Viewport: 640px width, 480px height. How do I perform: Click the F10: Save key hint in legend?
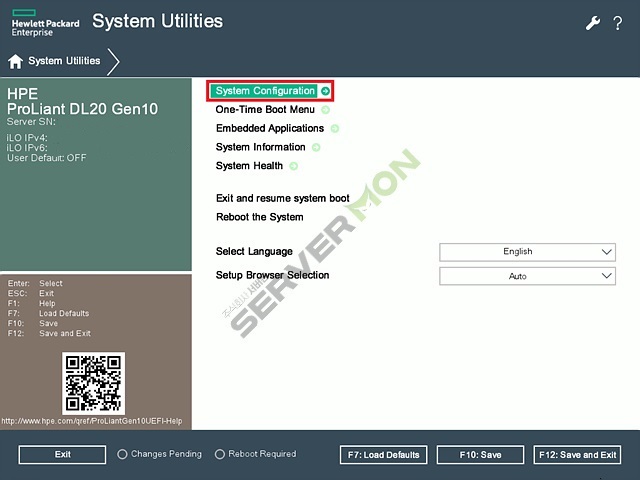coord(33,324)
